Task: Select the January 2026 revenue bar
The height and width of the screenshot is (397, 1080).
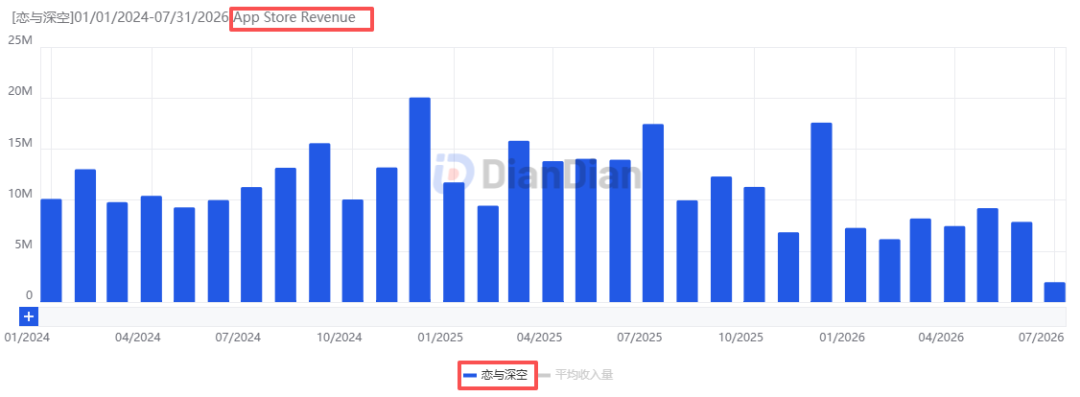Action: pos(855,265)
